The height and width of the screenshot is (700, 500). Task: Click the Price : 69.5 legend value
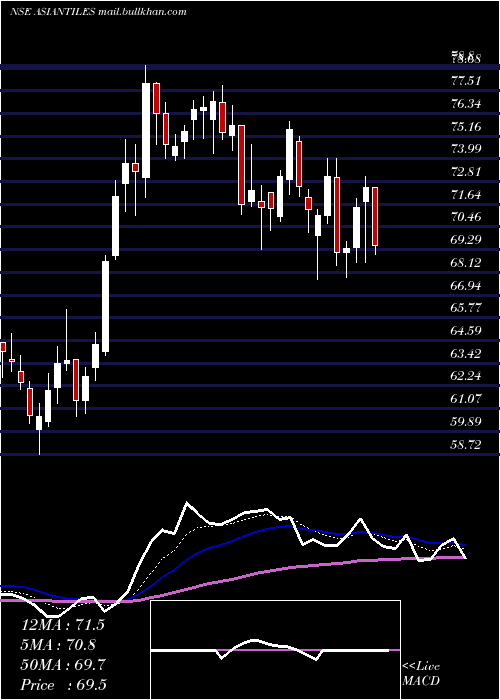point(63,685)
